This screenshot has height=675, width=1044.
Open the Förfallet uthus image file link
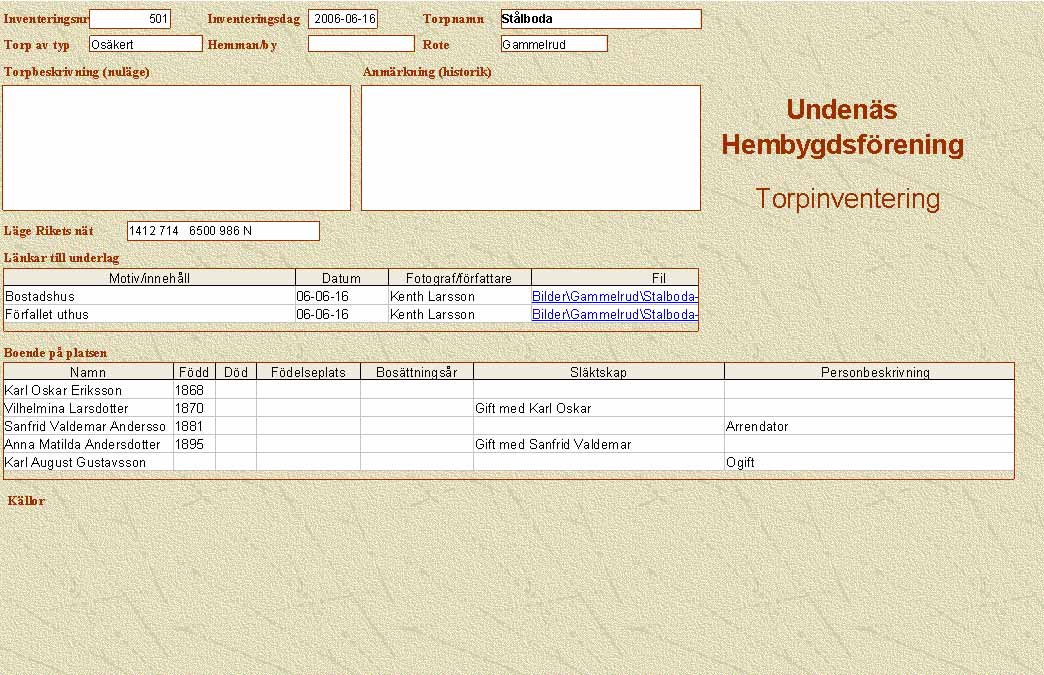point(614,314)
